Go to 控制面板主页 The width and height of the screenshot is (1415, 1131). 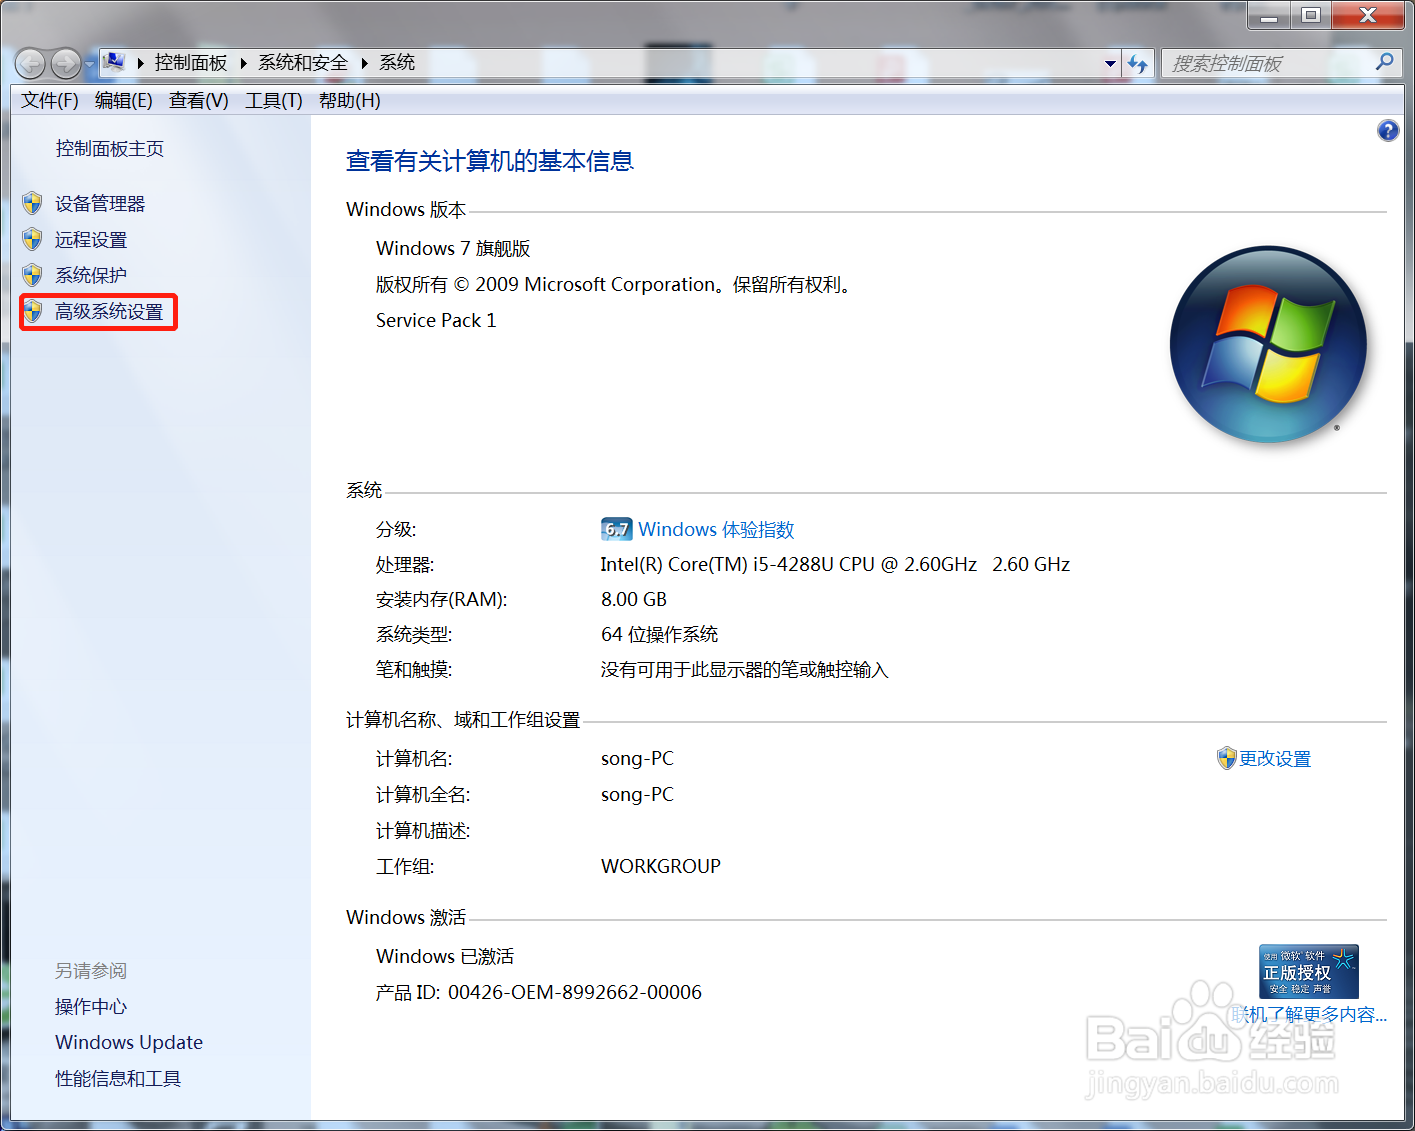pos(110,148)
